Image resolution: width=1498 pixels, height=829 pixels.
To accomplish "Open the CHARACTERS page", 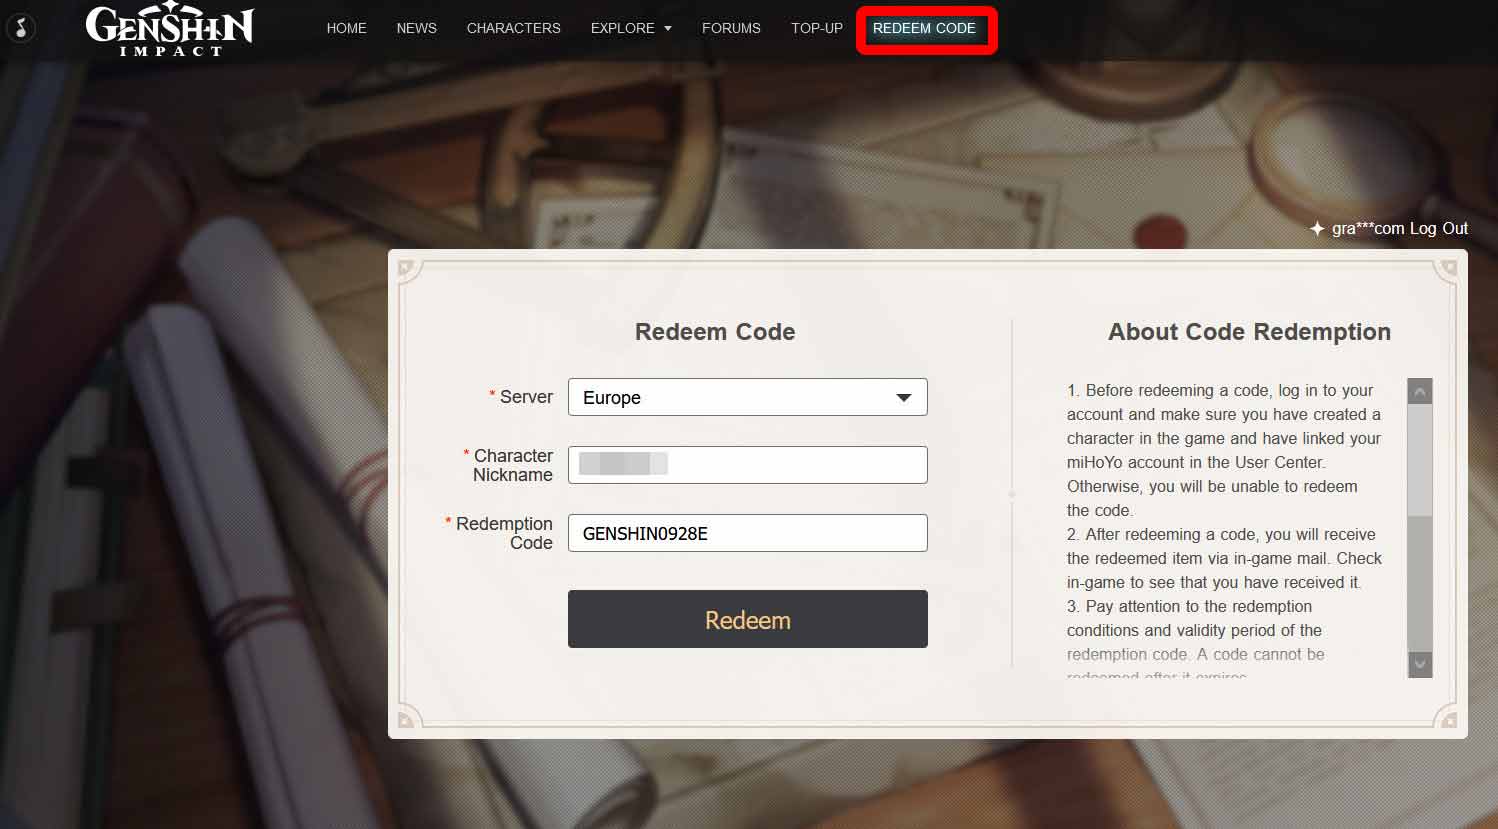I will point(513,28).
